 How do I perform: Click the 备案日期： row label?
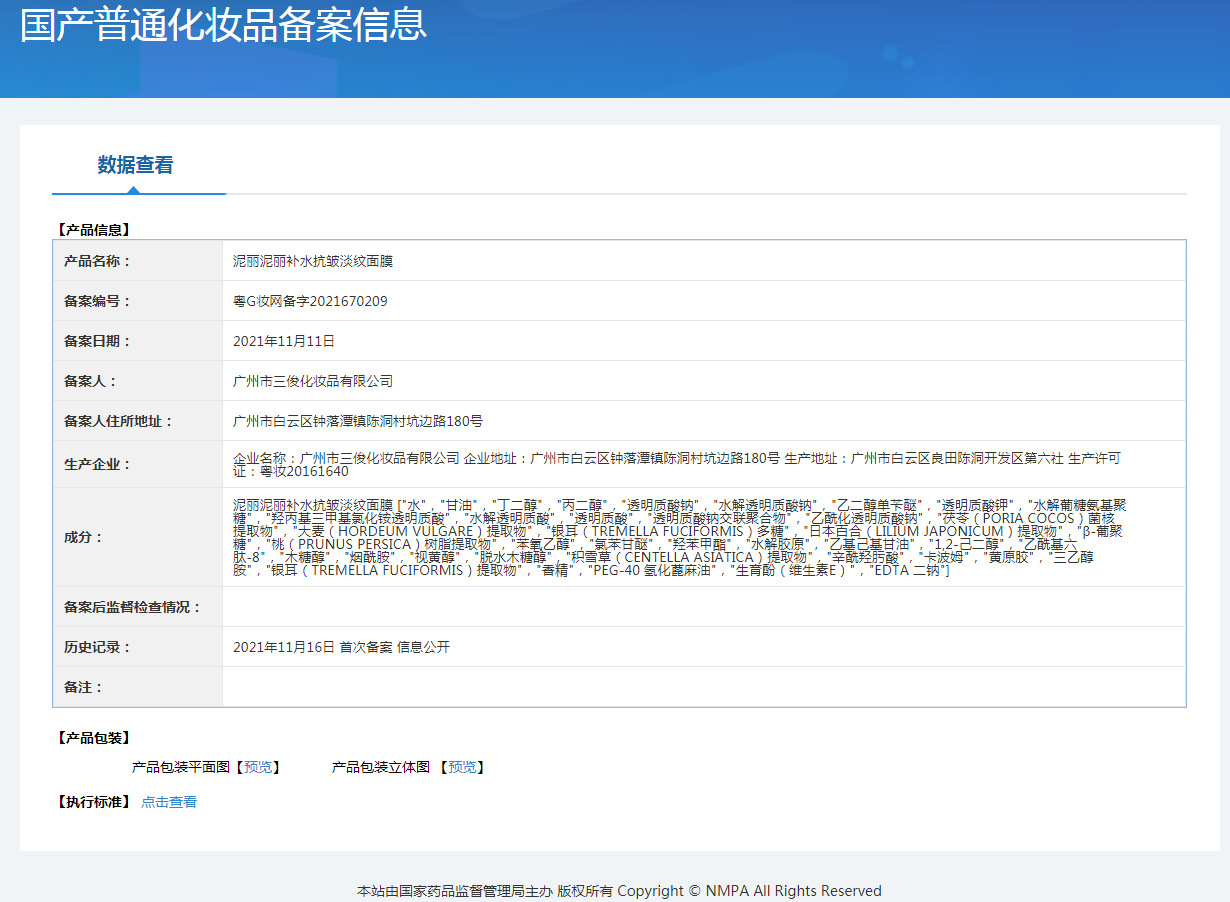(97, 341)
